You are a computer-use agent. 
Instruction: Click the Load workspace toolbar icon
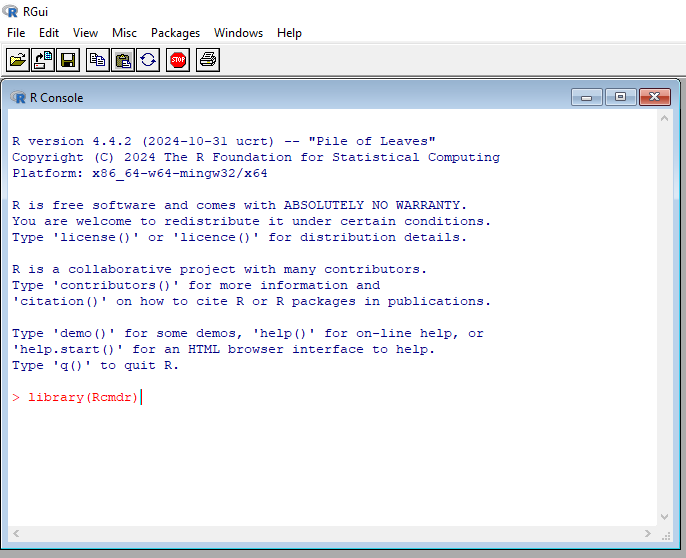coord(43,60)
